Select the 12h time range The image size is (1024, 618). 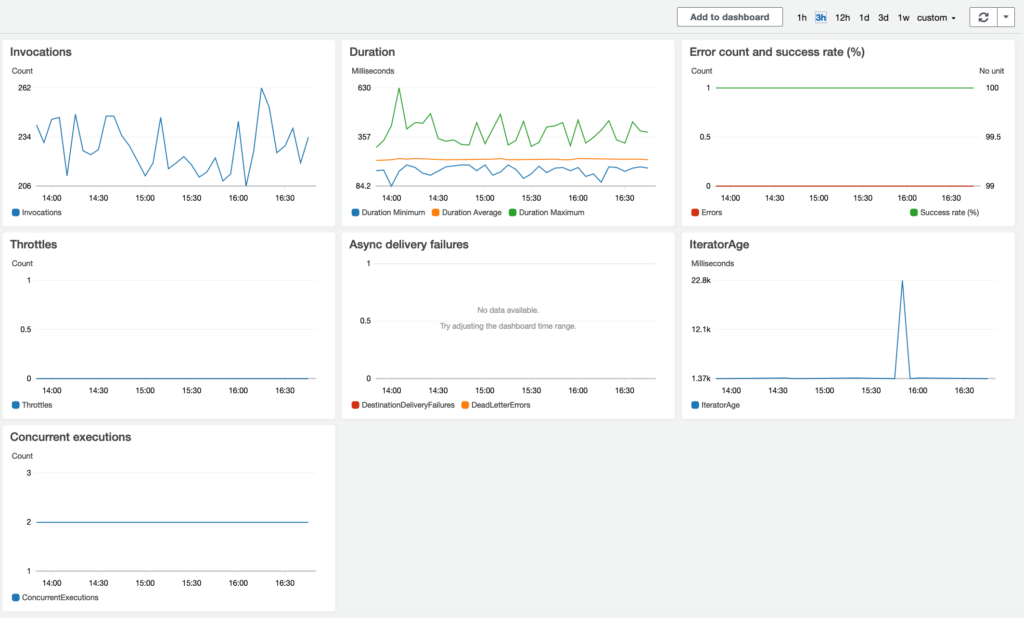[x=842, y=17]
